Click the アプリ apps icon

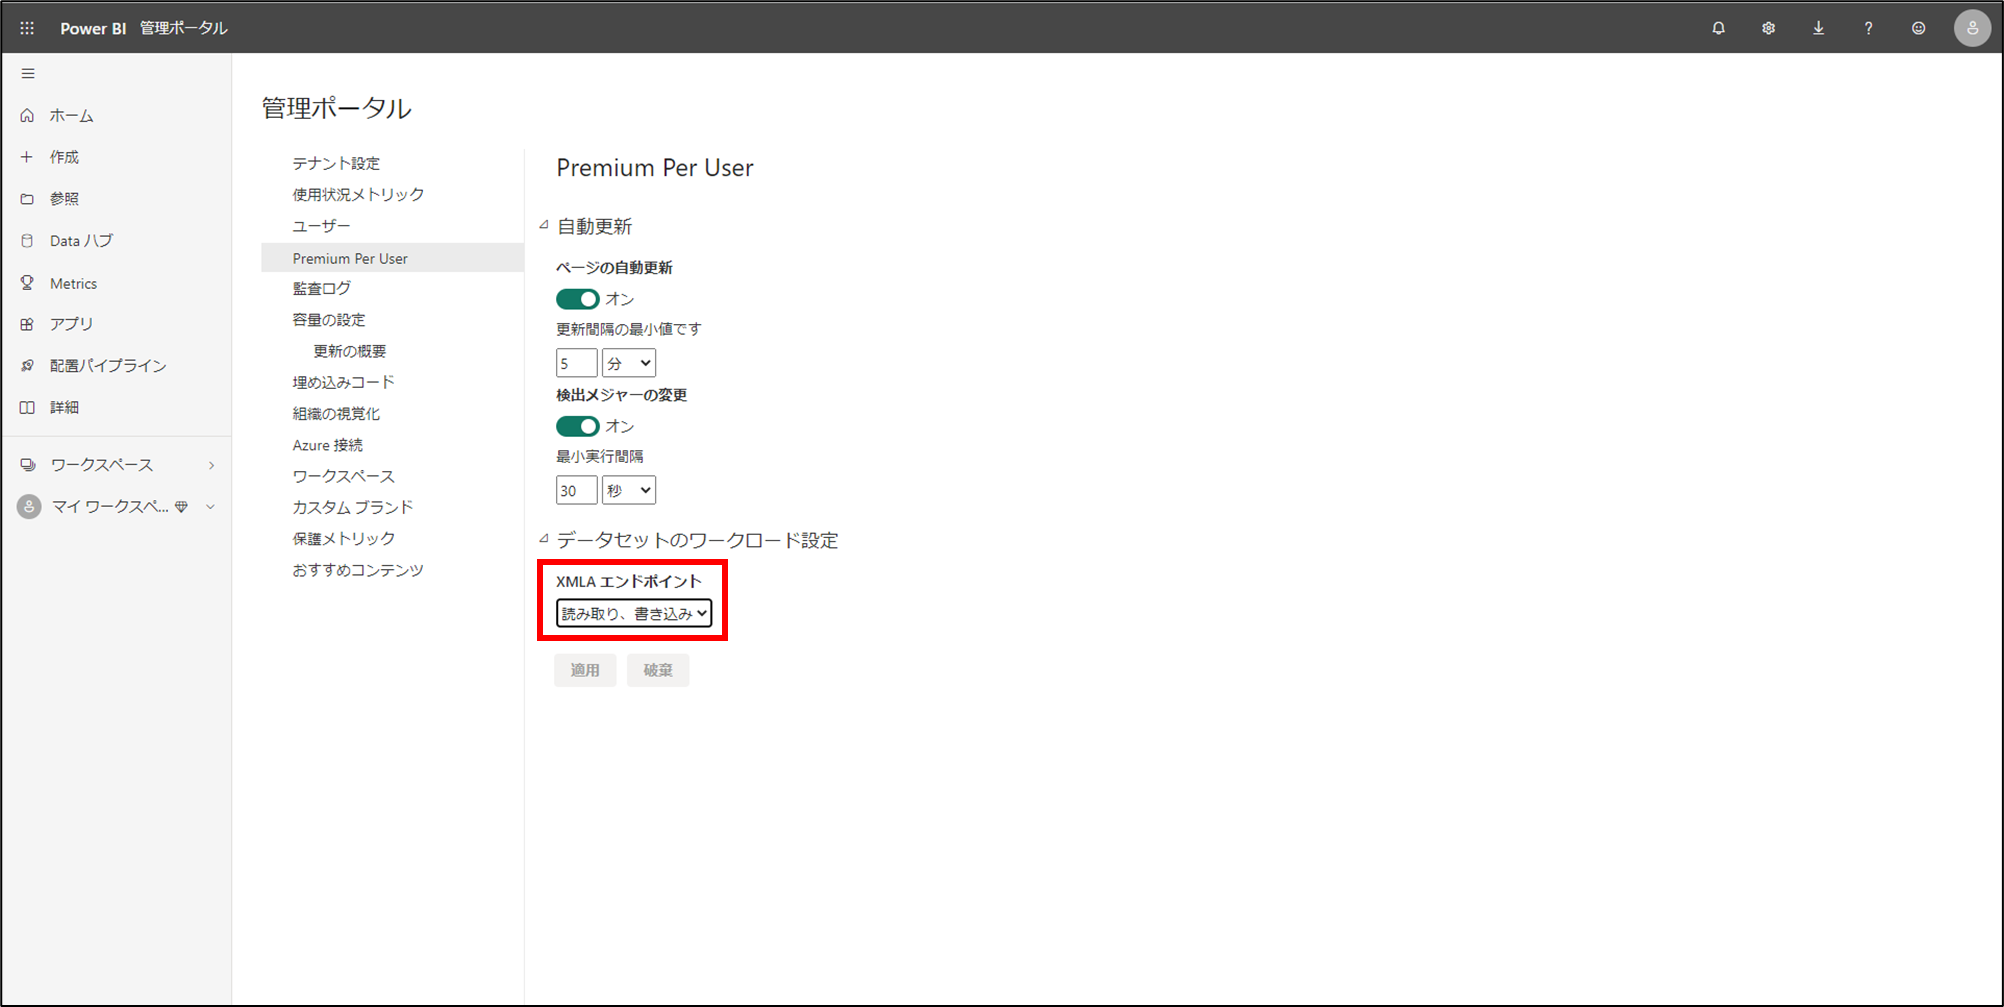27,324
